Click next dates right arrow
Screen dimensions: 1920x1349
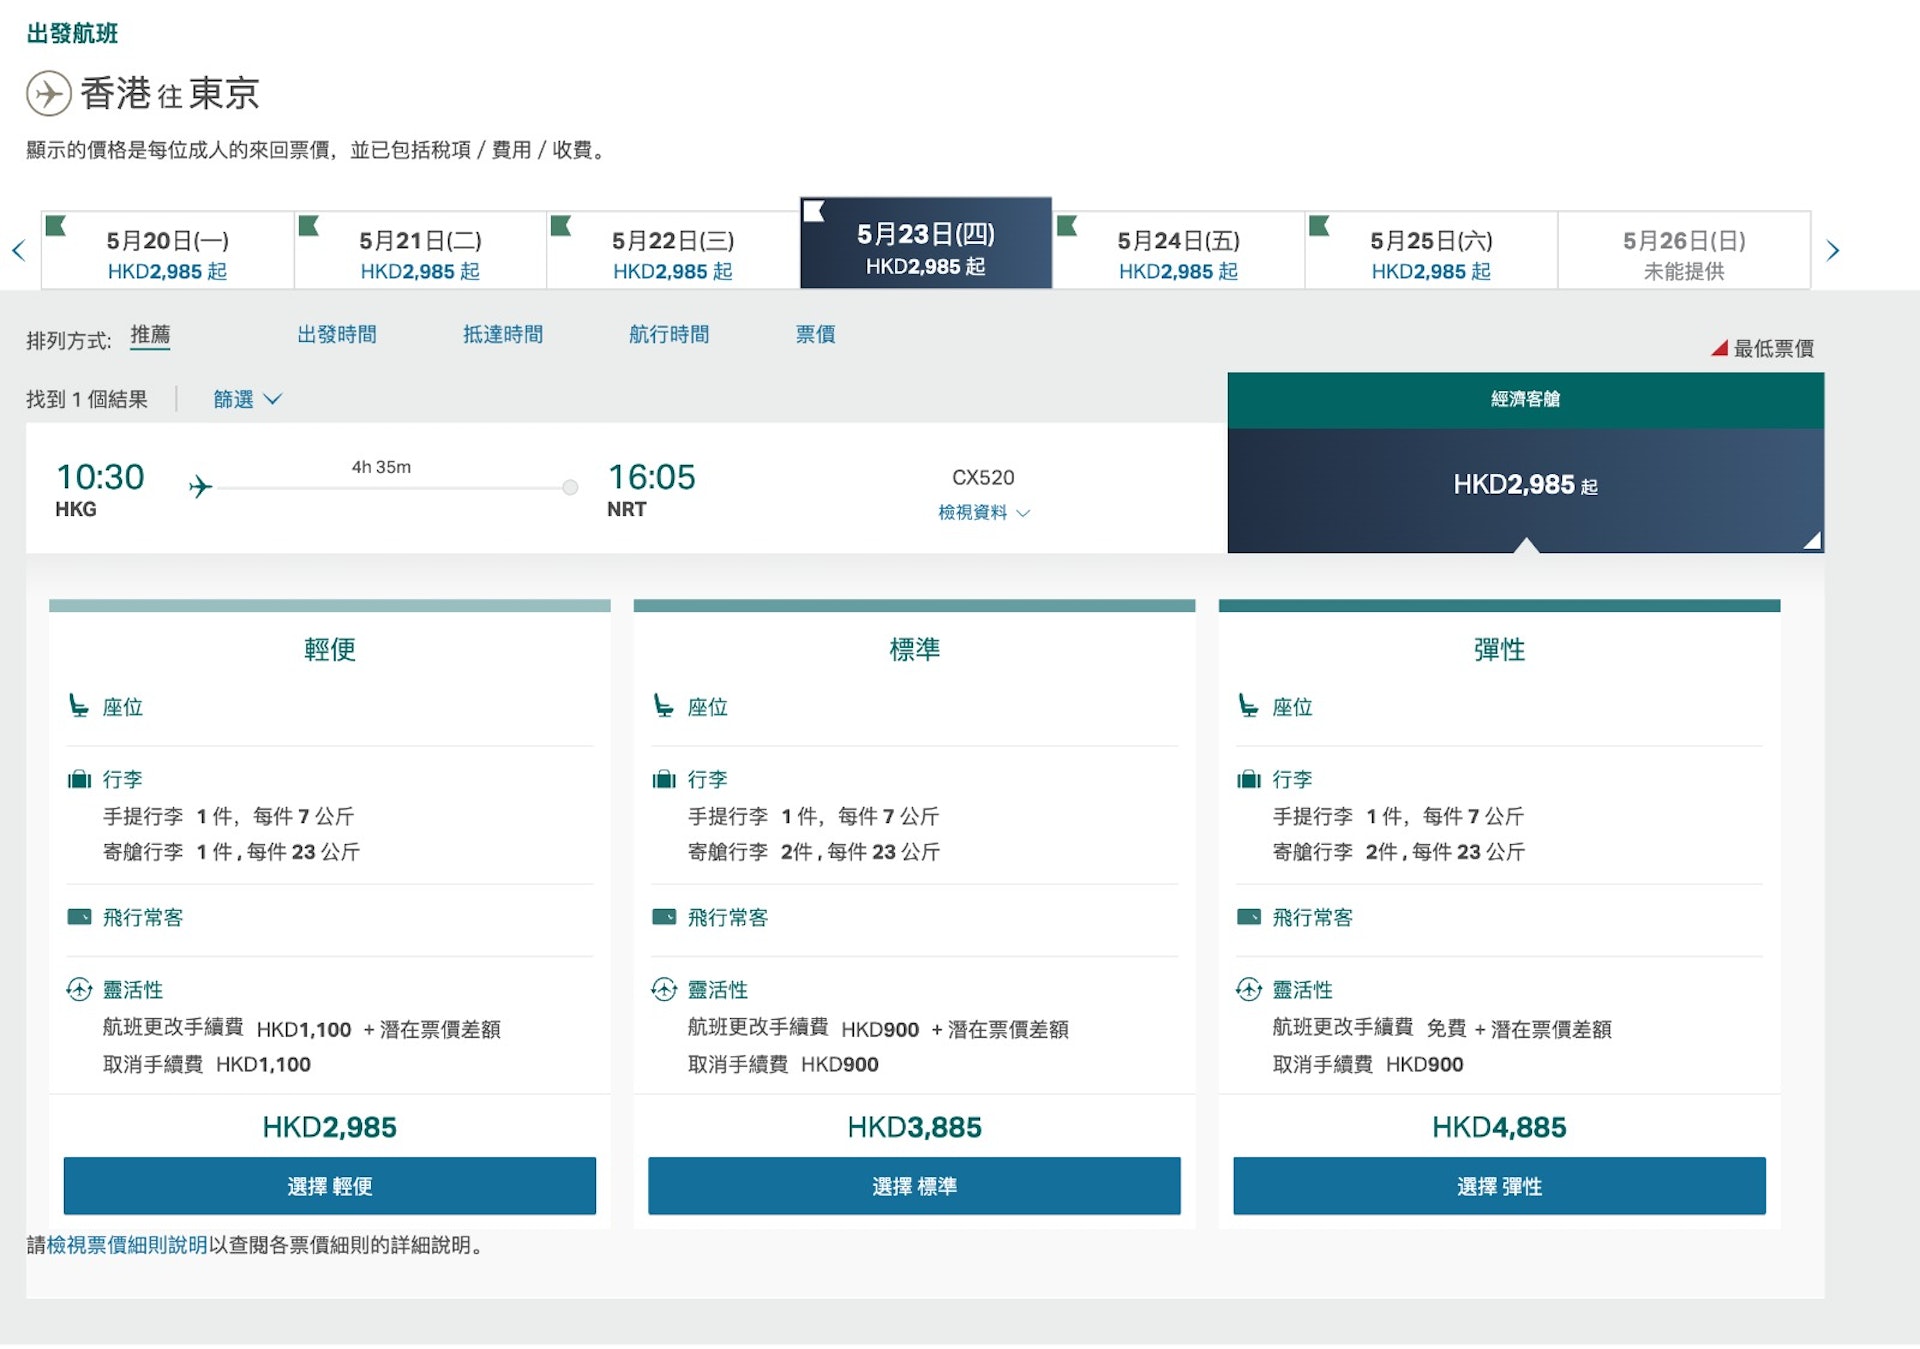(1832, 250)
